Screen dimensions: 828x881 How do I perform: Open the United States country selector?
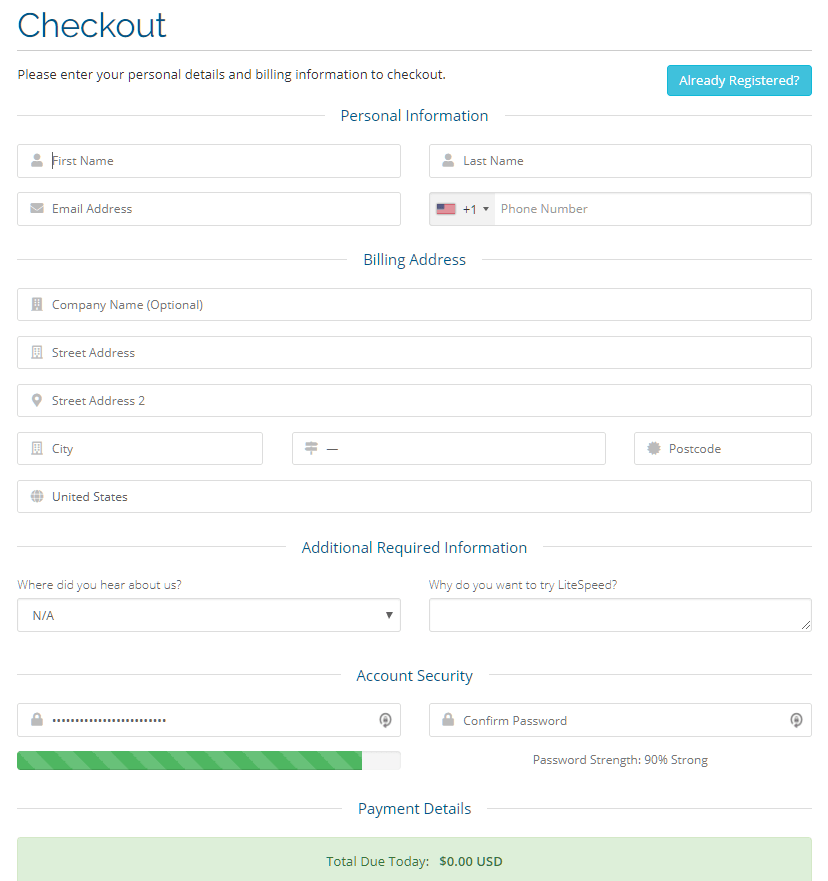[x=414, y=497]
